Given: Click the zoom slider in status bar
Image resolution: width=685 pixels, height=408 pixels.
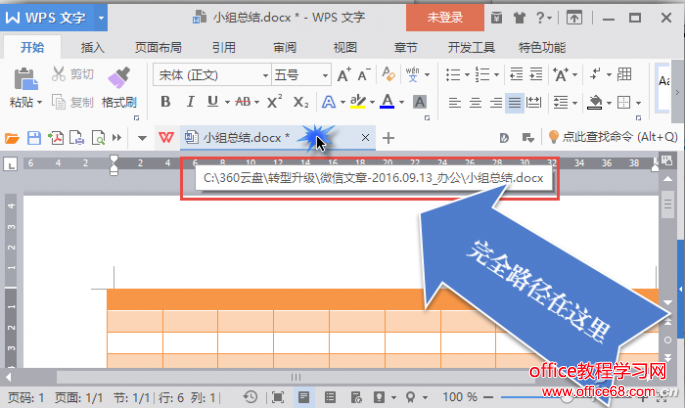Looking at the screenshot, I should [x=567, y=397].
